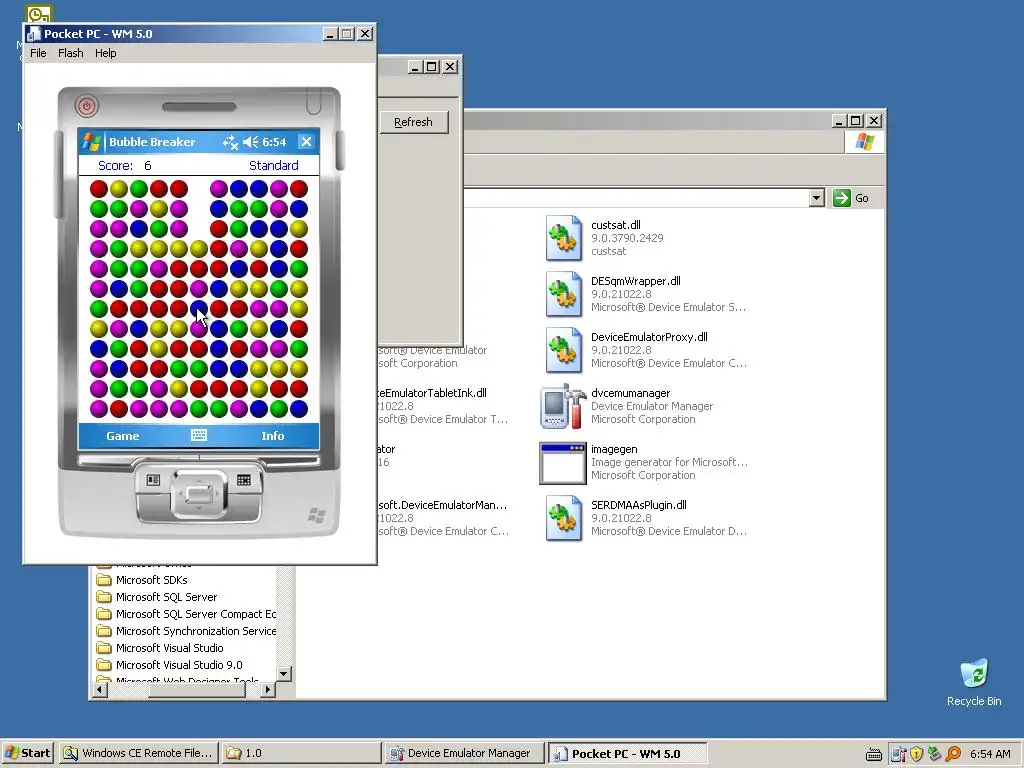This screenshot has height=768, width=1024.
Task: Click the Refresh button in Device Emulator Manager
Action: [413, 122]
